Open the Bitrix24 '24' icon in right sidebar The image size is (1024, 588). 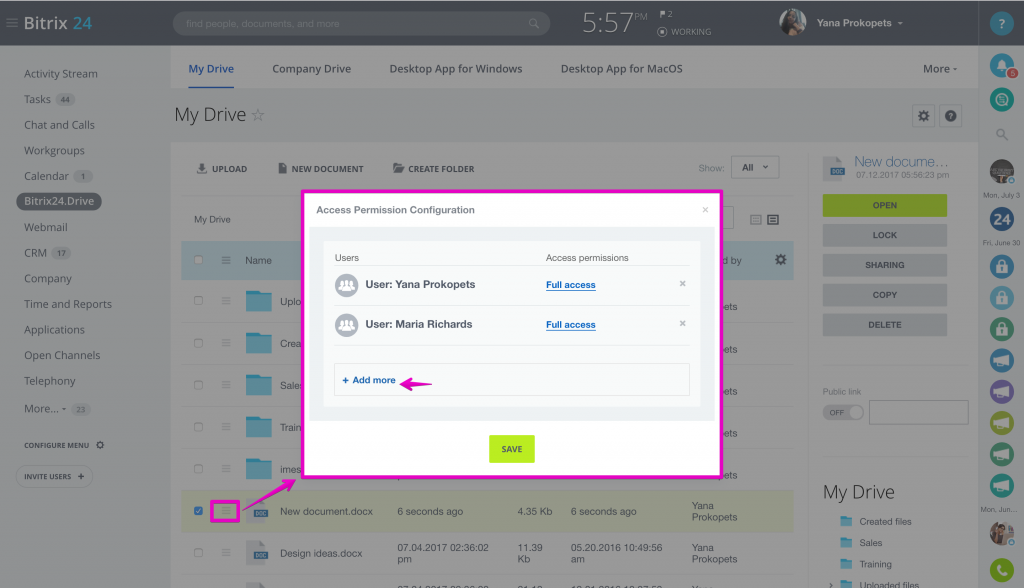(x=1001, y=219)
